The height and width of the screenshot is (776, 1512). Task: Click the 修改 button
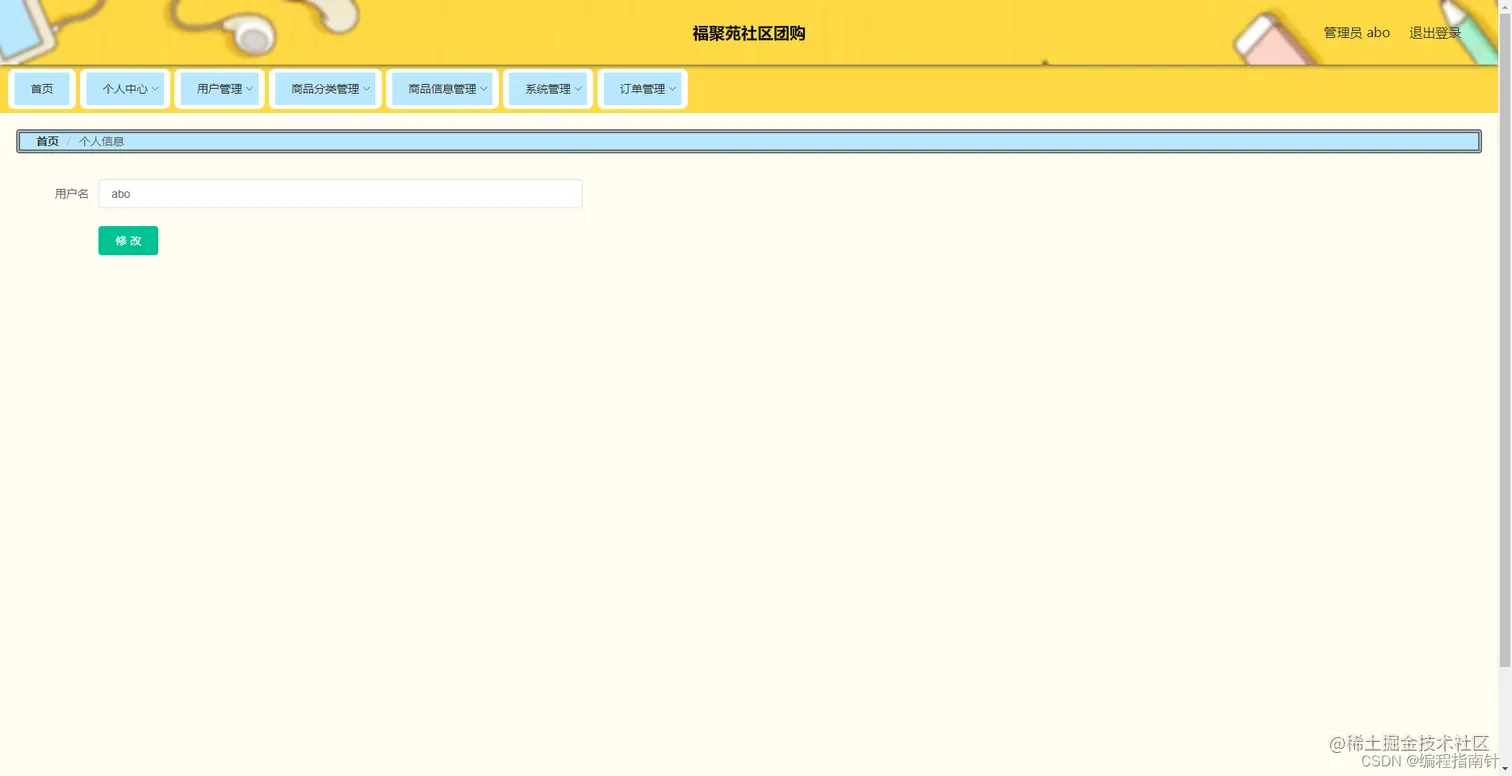(128, 241)
